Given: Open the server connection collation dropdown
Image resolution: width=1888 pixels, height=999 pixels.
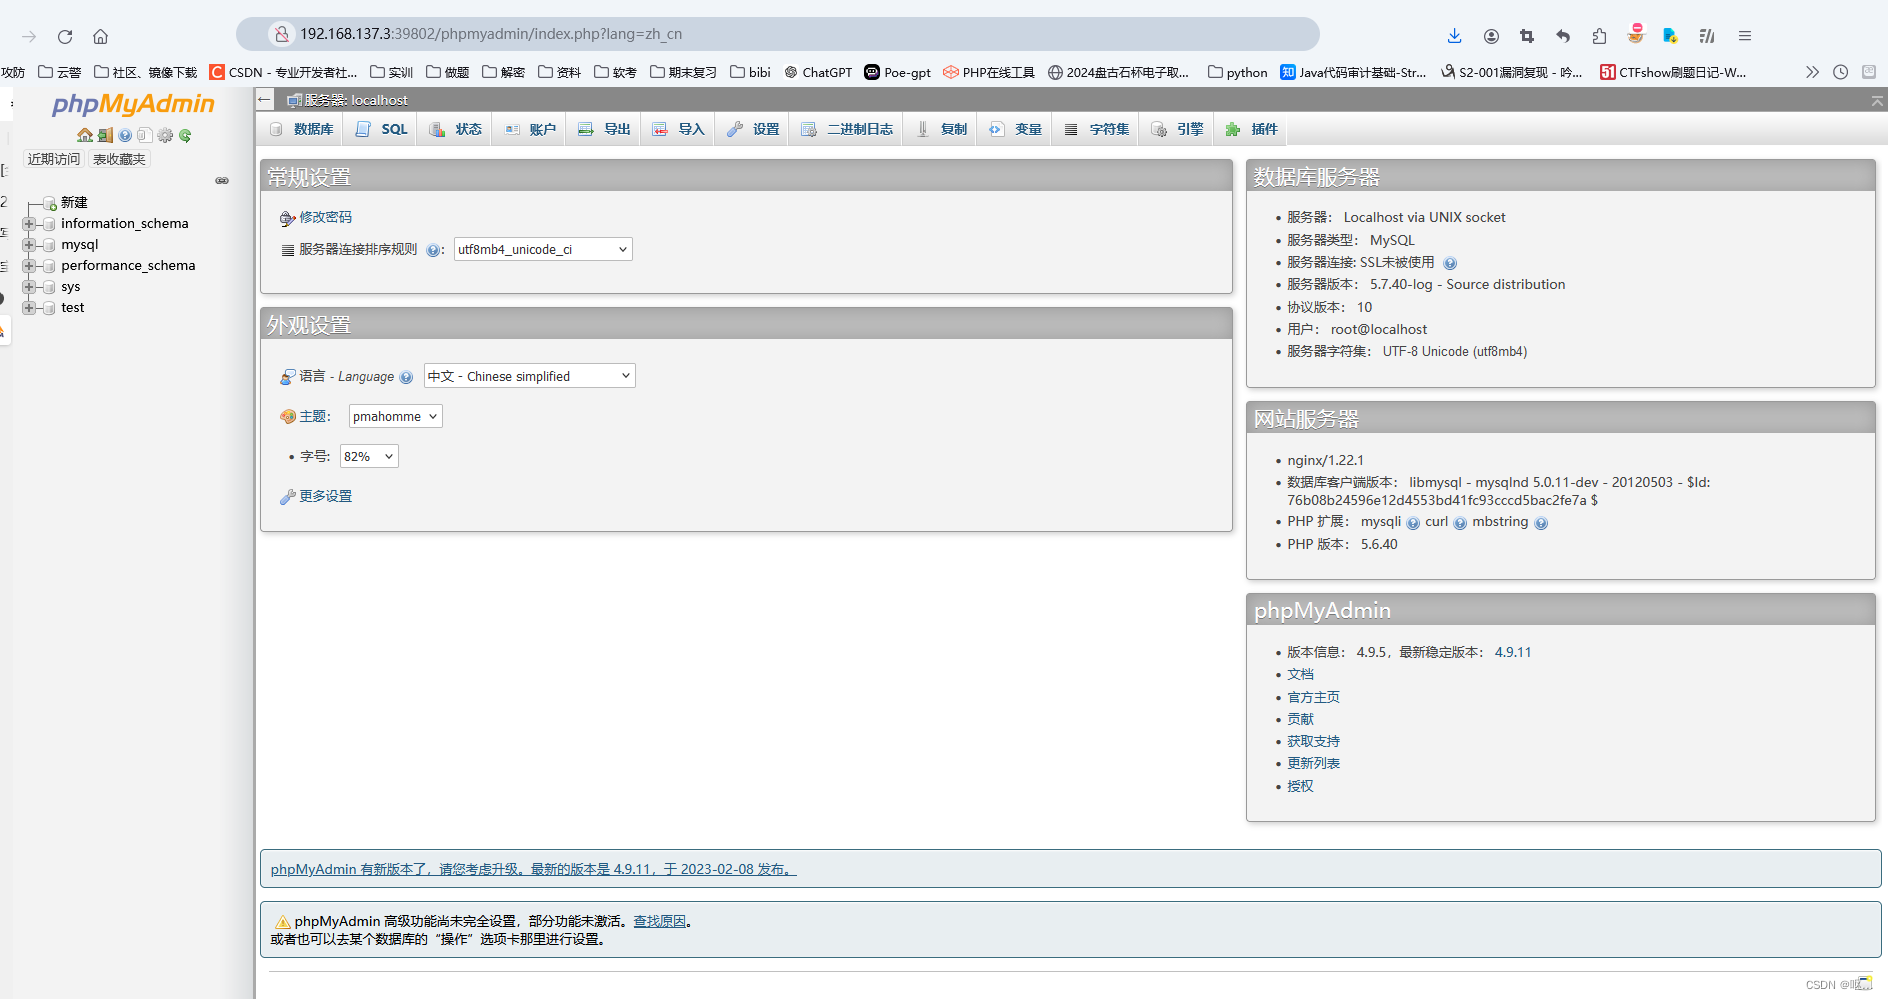Looking at the screenshot, I should (x=543, y=250).
